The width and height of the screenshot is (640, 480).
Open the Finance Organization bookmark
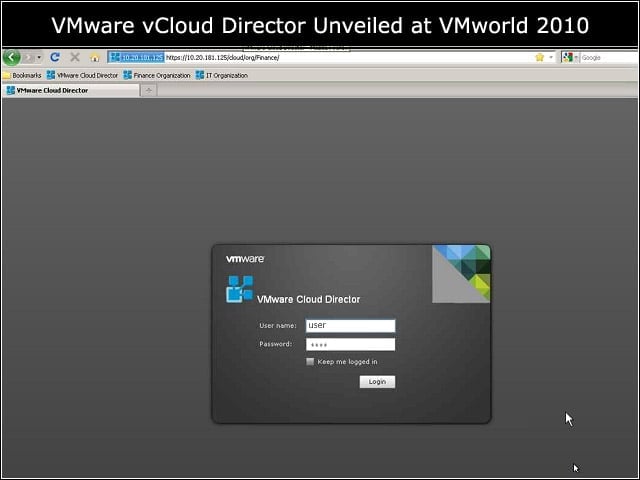tap(157, 76)
